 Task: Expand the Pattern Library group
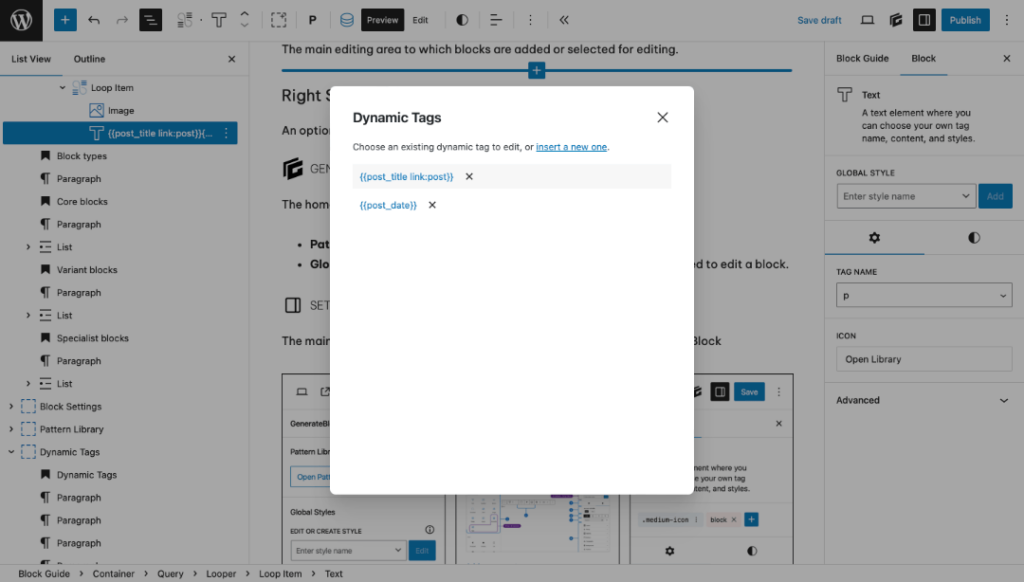pyautogui.click(x=11, y=429)
